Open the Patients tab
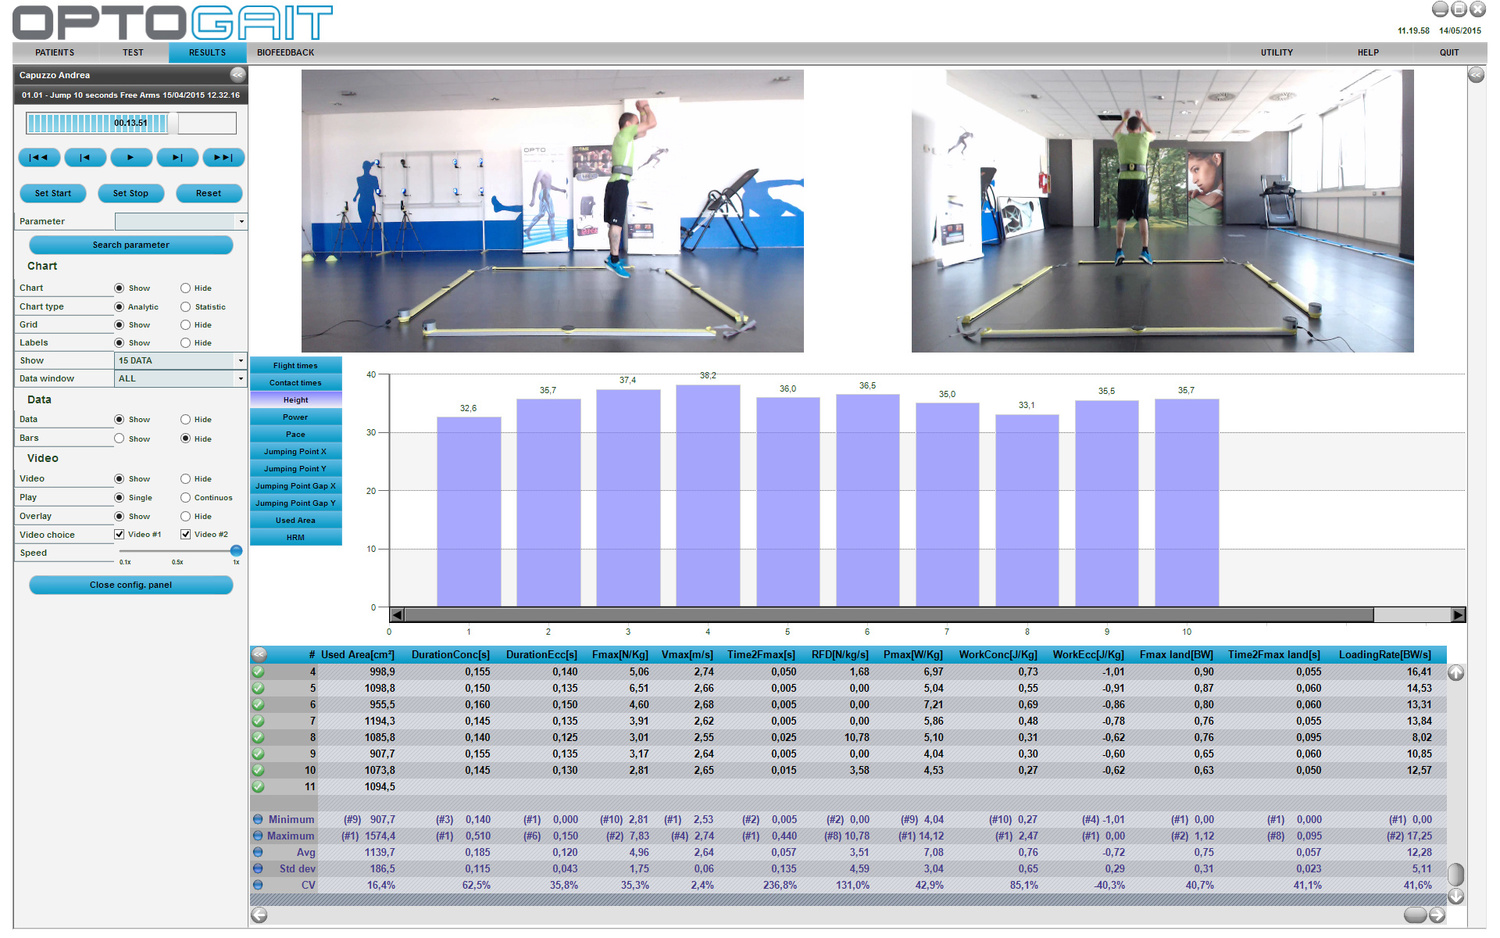Viewport: 1500px width, 938px height. [x=55, y=53]
